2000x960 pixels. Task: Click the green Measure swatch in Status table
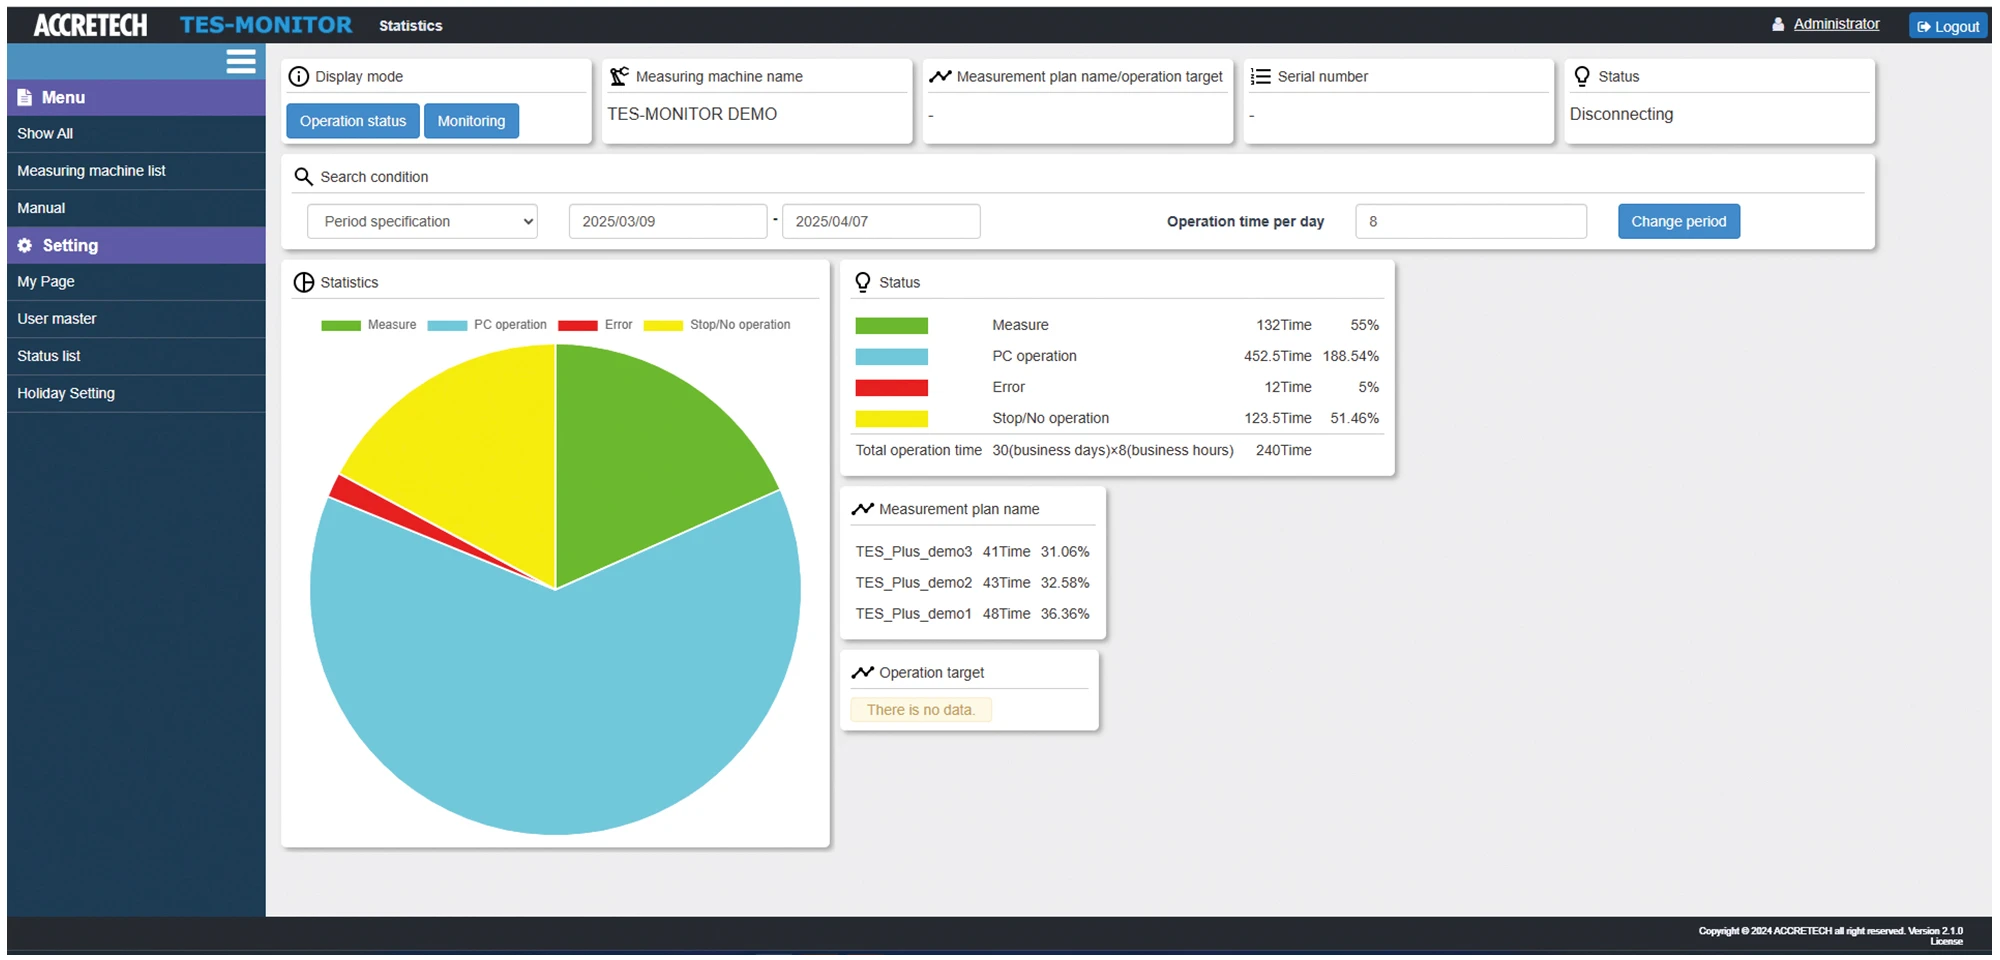[891, 325]
